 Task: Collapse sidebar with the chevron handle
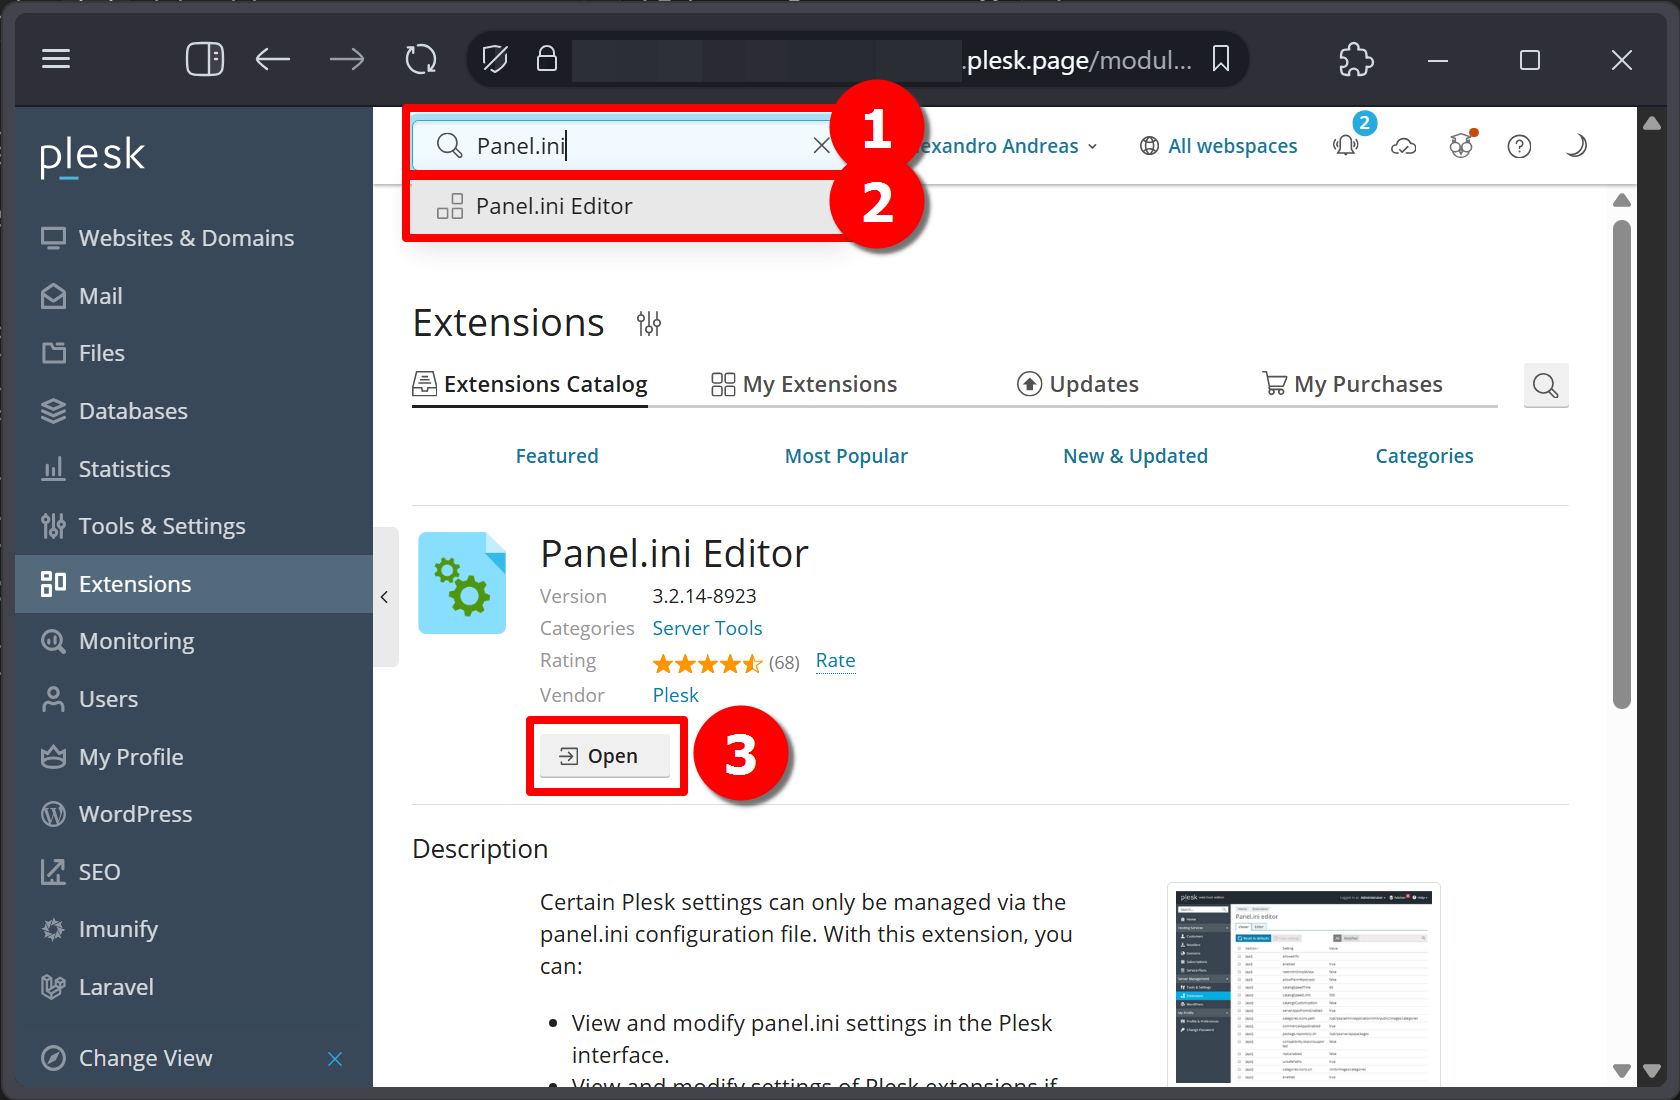click(385, 597)
